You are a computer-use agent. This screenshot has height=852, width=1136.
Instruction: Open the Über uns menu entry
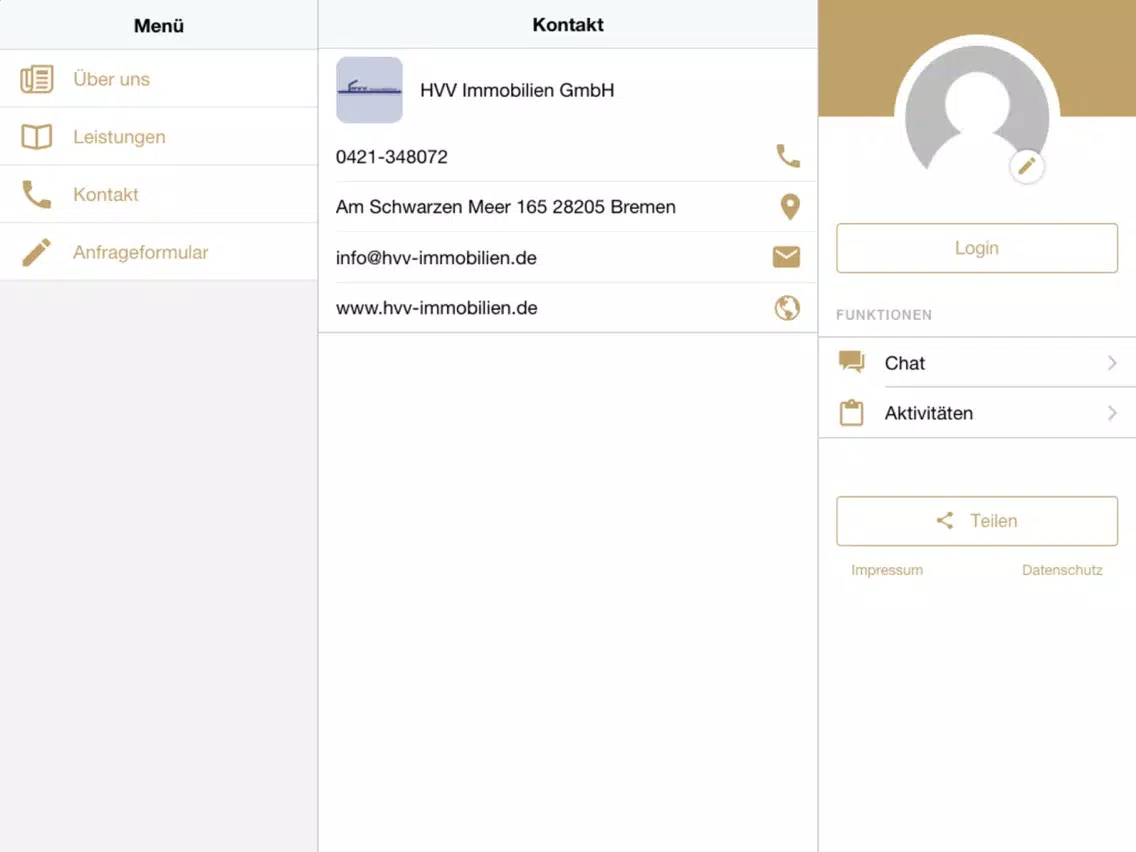[159, 79]
